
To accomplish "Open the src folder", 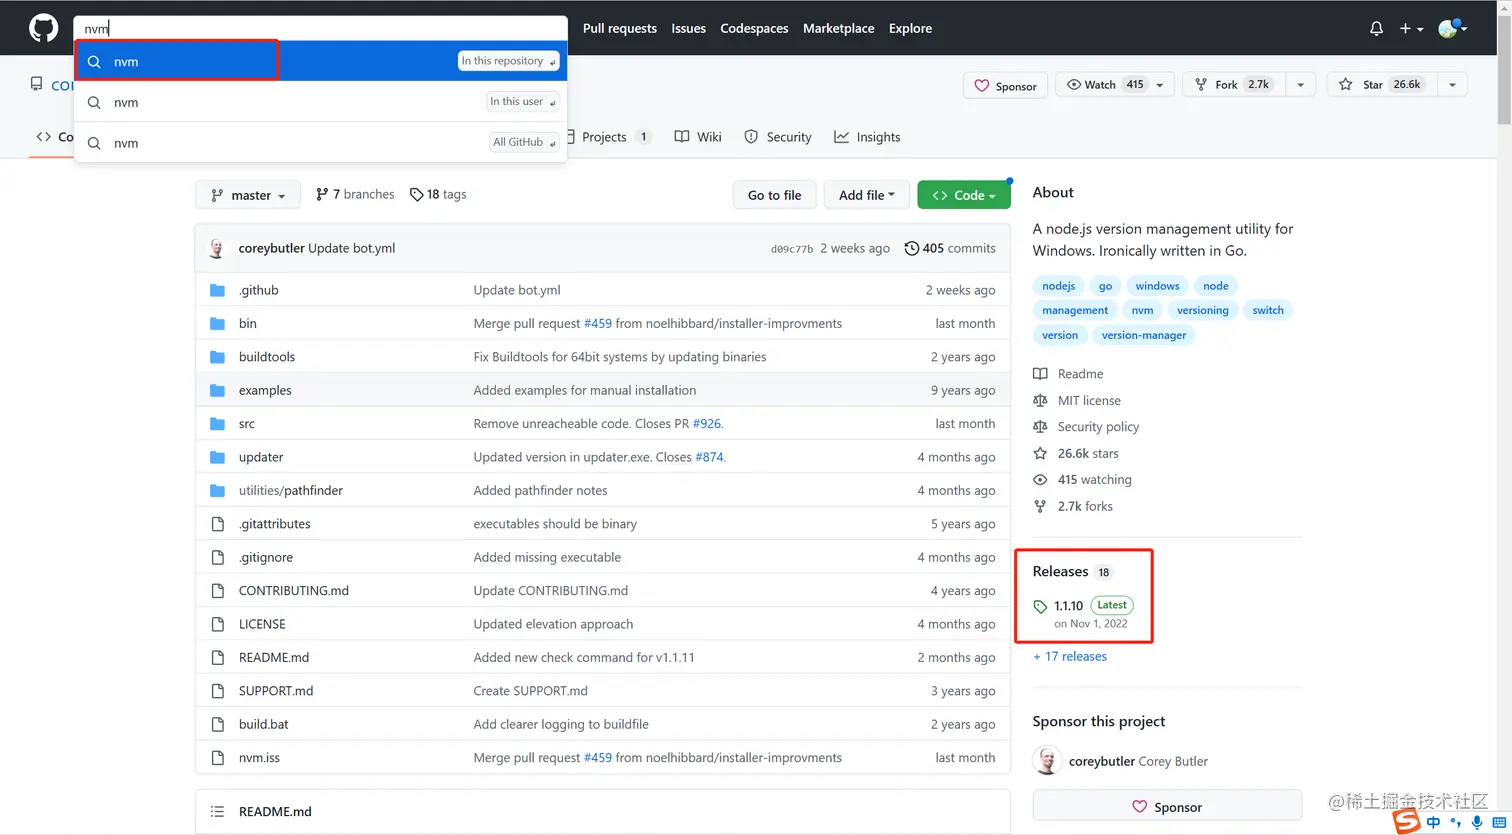I will pos(246,424).
